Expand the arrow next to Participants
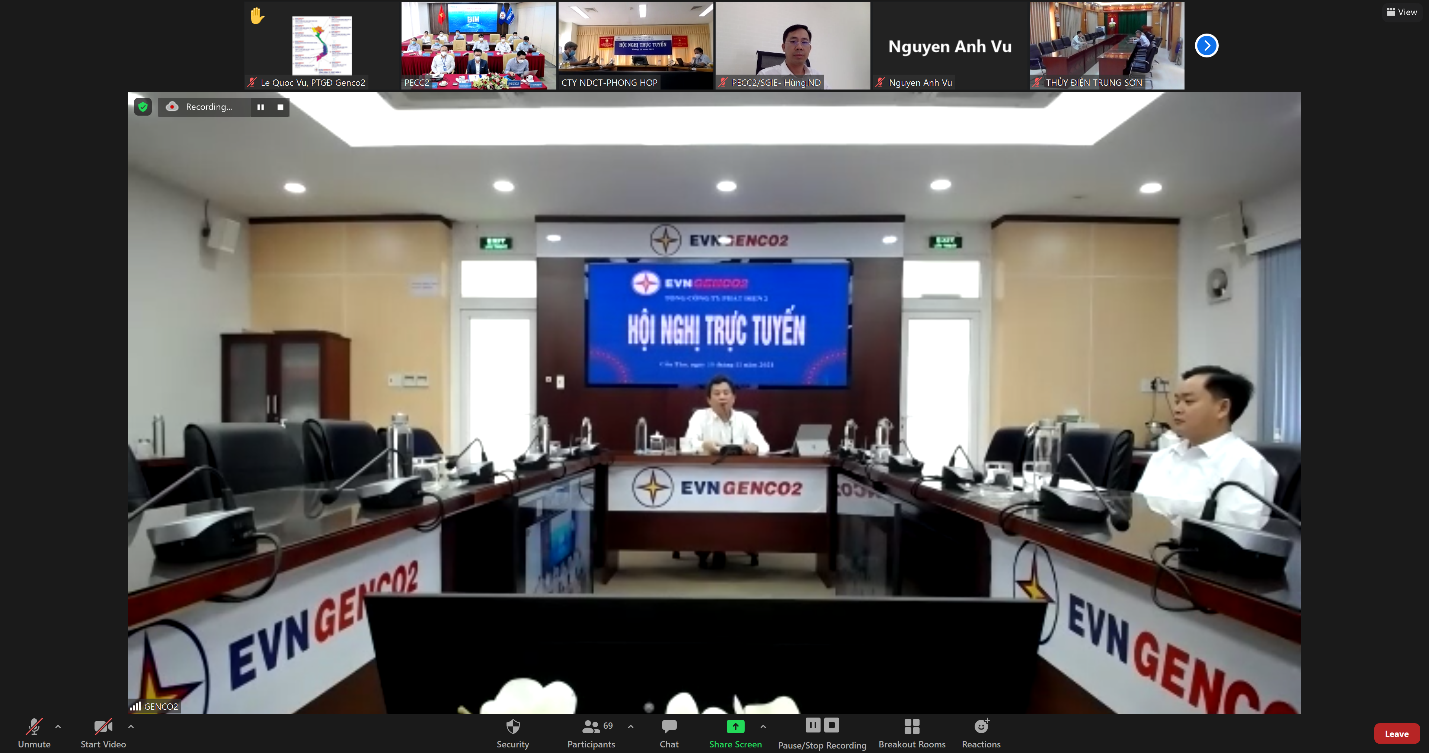 point(630,727)
